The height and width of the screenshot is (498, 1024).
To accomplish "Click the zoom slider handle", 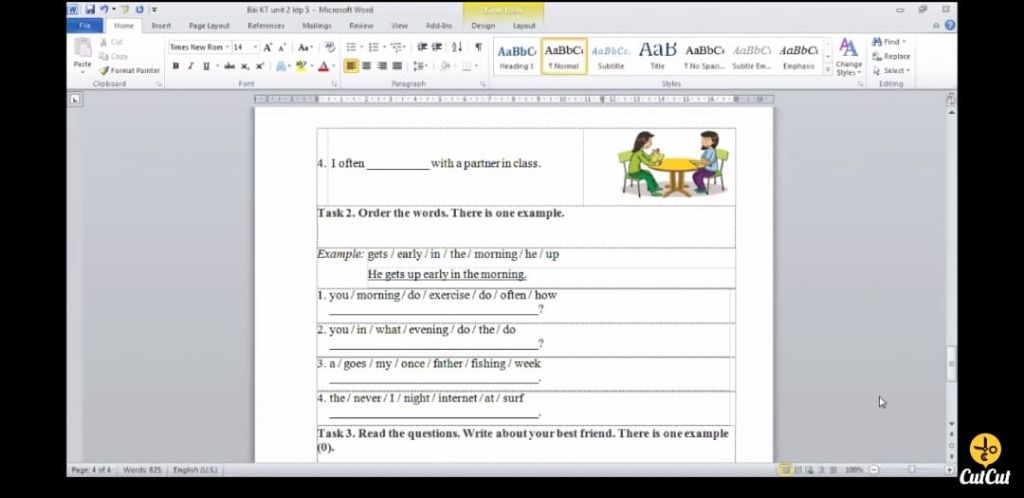I will pos(912,469).
